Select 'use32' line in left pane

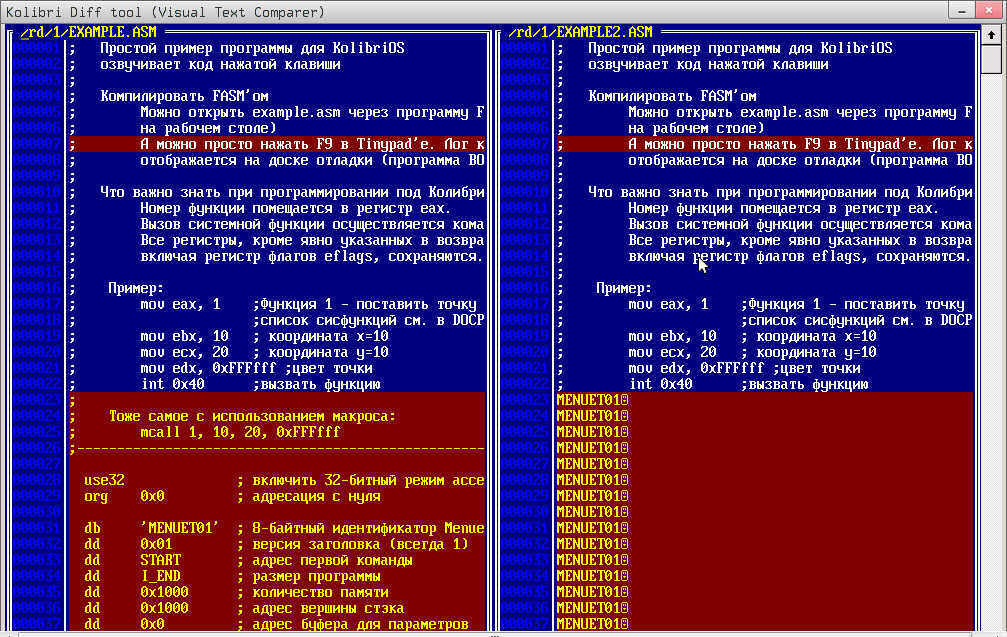(x=105, y=480)
